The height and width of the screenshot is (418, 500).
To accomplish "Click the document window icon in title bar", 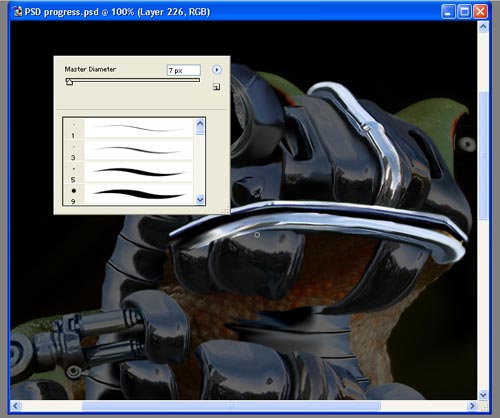I will point(17,12).
